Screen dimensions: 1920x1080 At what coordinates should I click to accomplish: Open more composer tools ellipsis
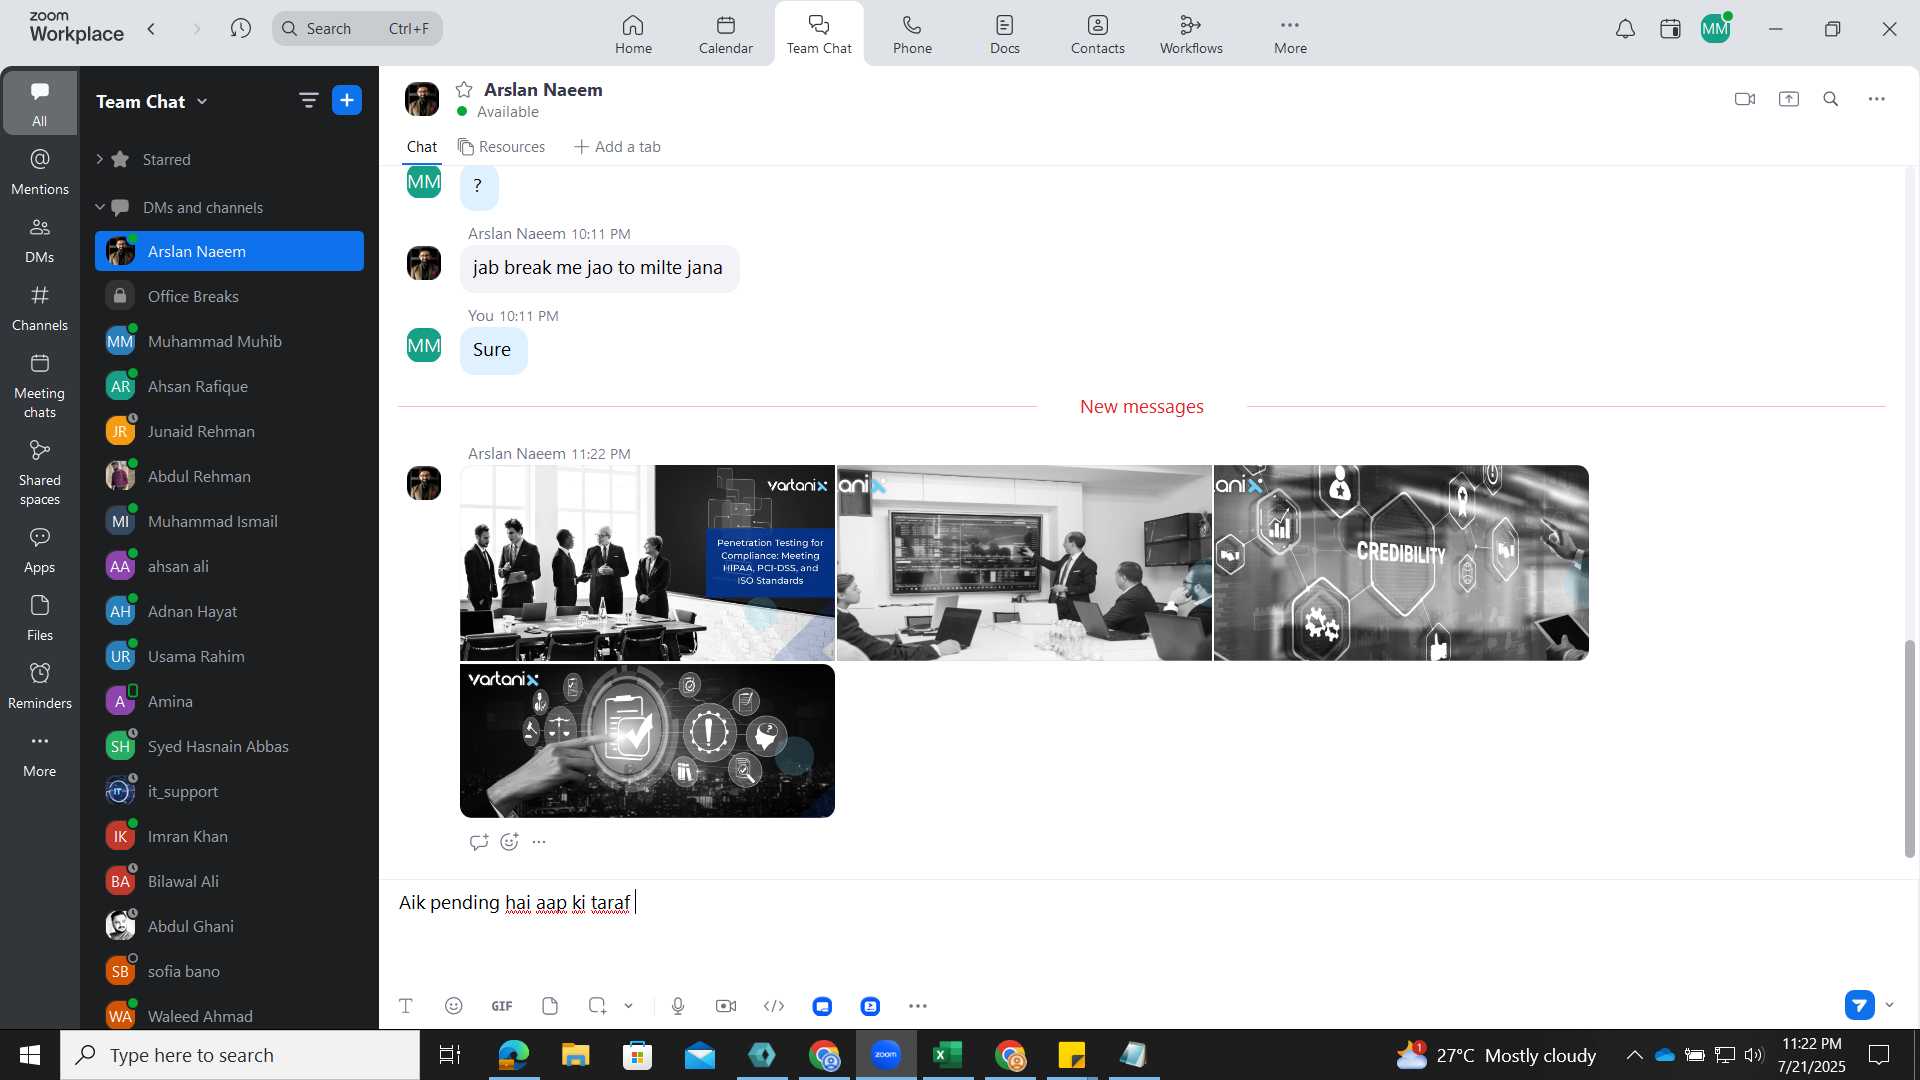(918, 1006)
